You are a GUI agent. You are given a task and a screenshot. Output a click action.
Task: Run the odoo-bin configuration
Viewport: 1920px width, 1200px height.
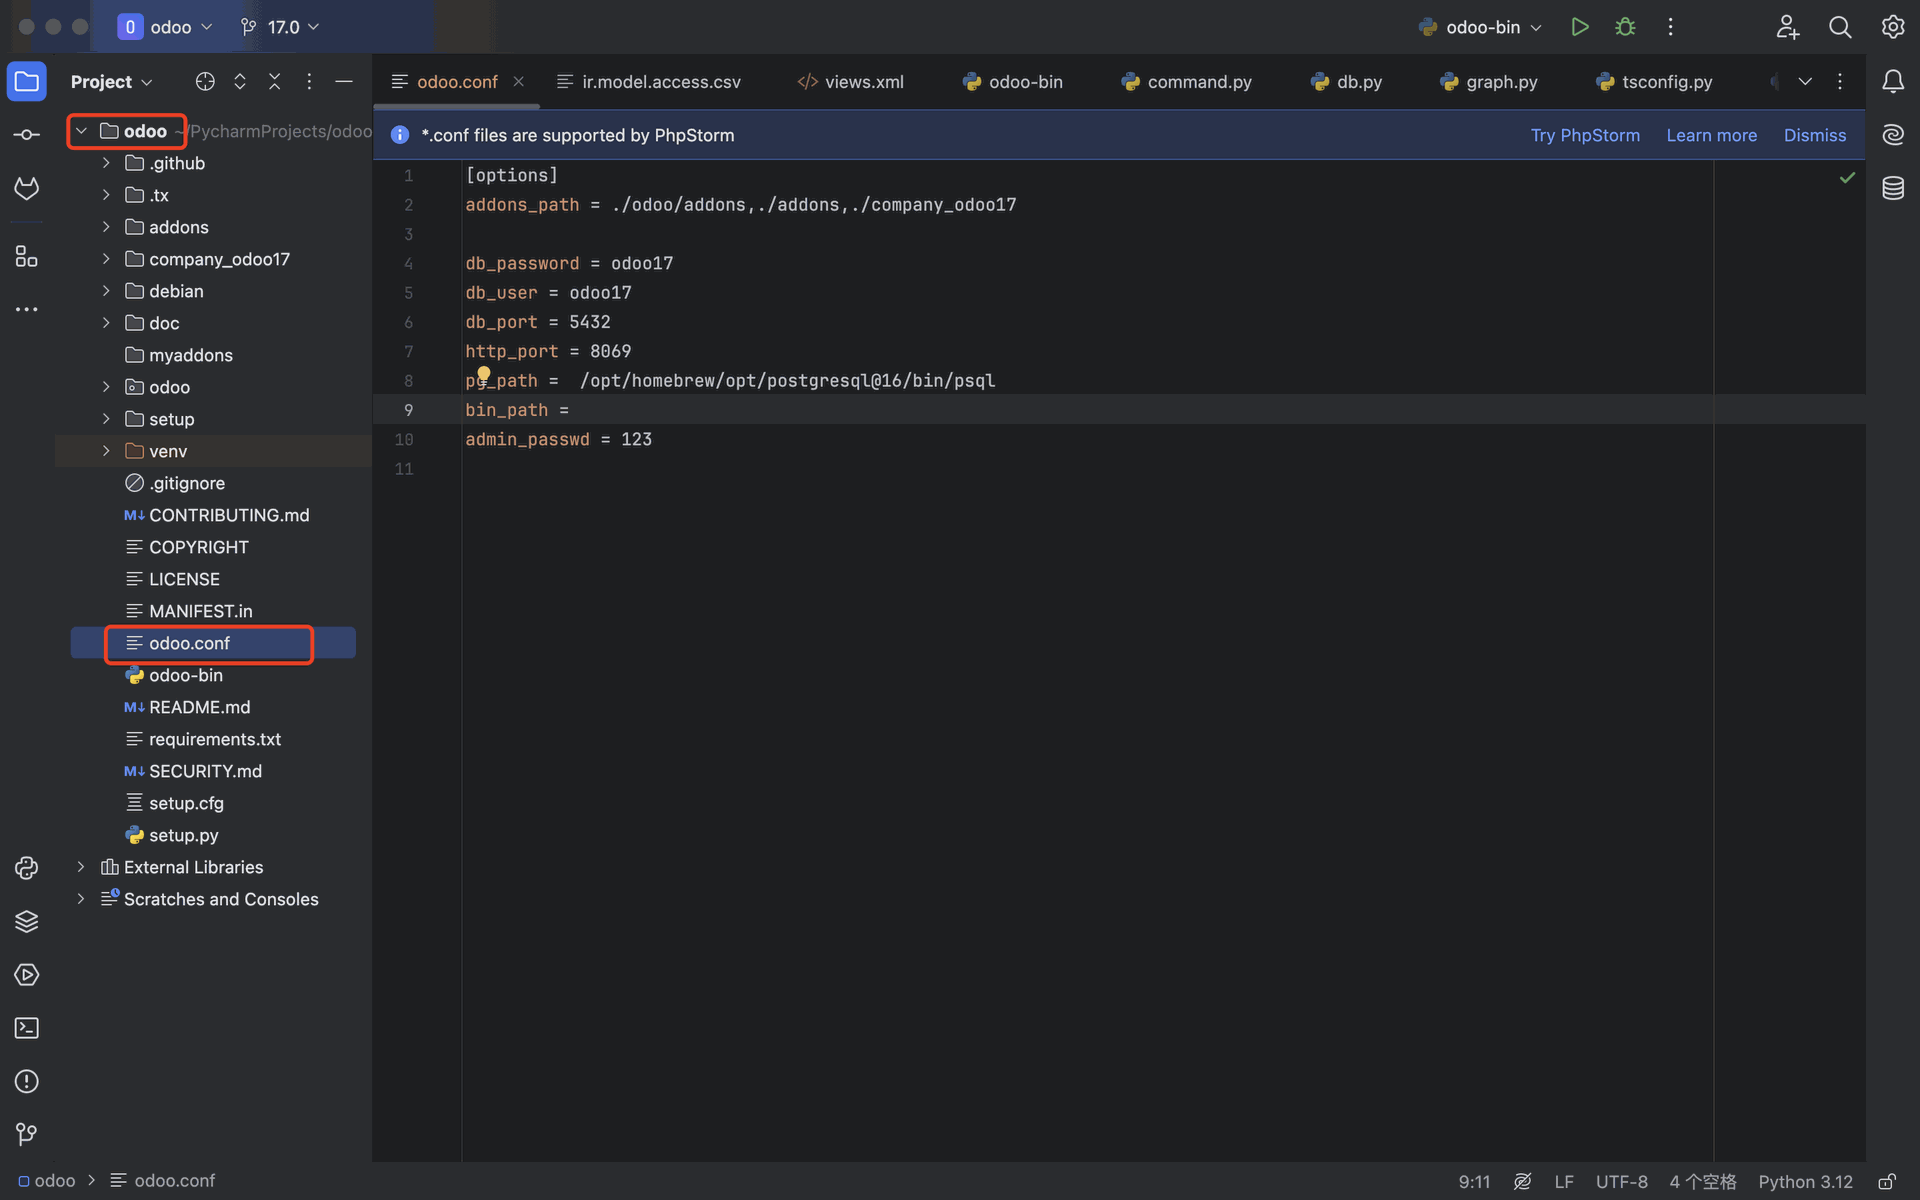1580,27
